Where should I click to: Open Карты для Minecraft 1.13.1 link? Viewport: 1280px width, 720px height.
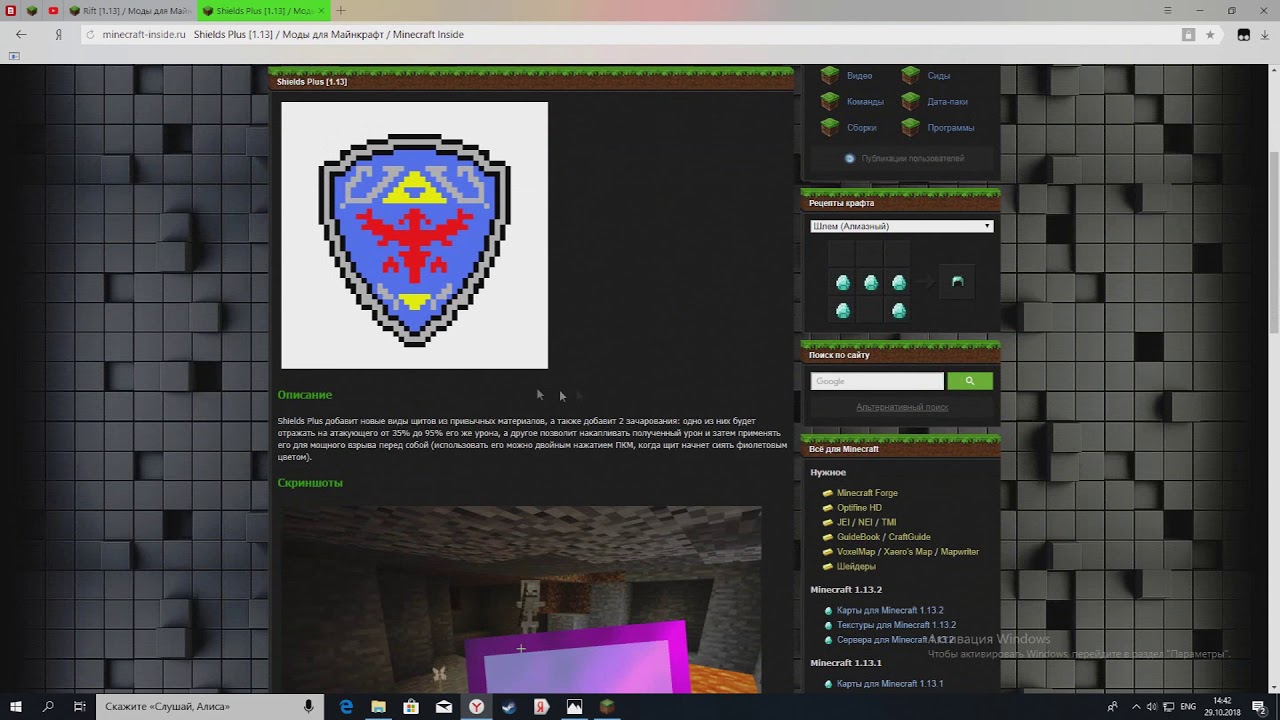pyautogui.click(x=890, y=684)
